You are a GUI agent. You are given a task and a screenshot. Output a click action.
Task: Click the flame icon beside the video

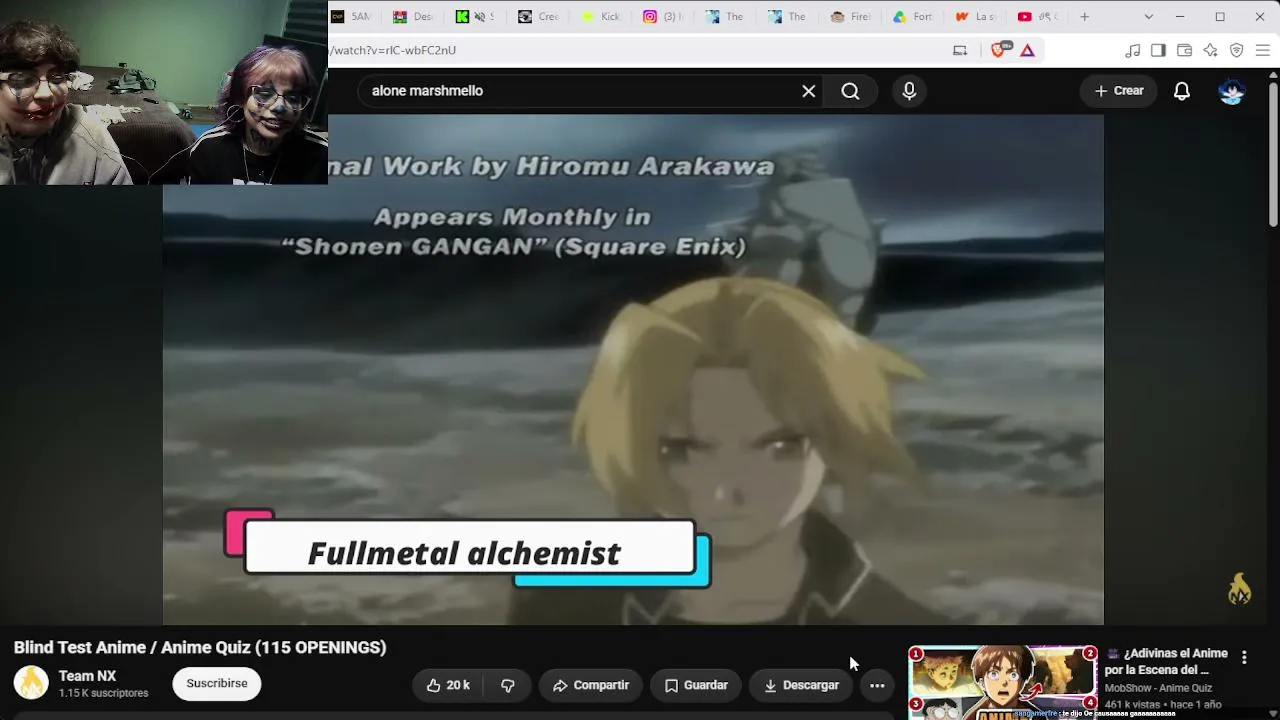pyautogui.click(x=1239, y=589)
